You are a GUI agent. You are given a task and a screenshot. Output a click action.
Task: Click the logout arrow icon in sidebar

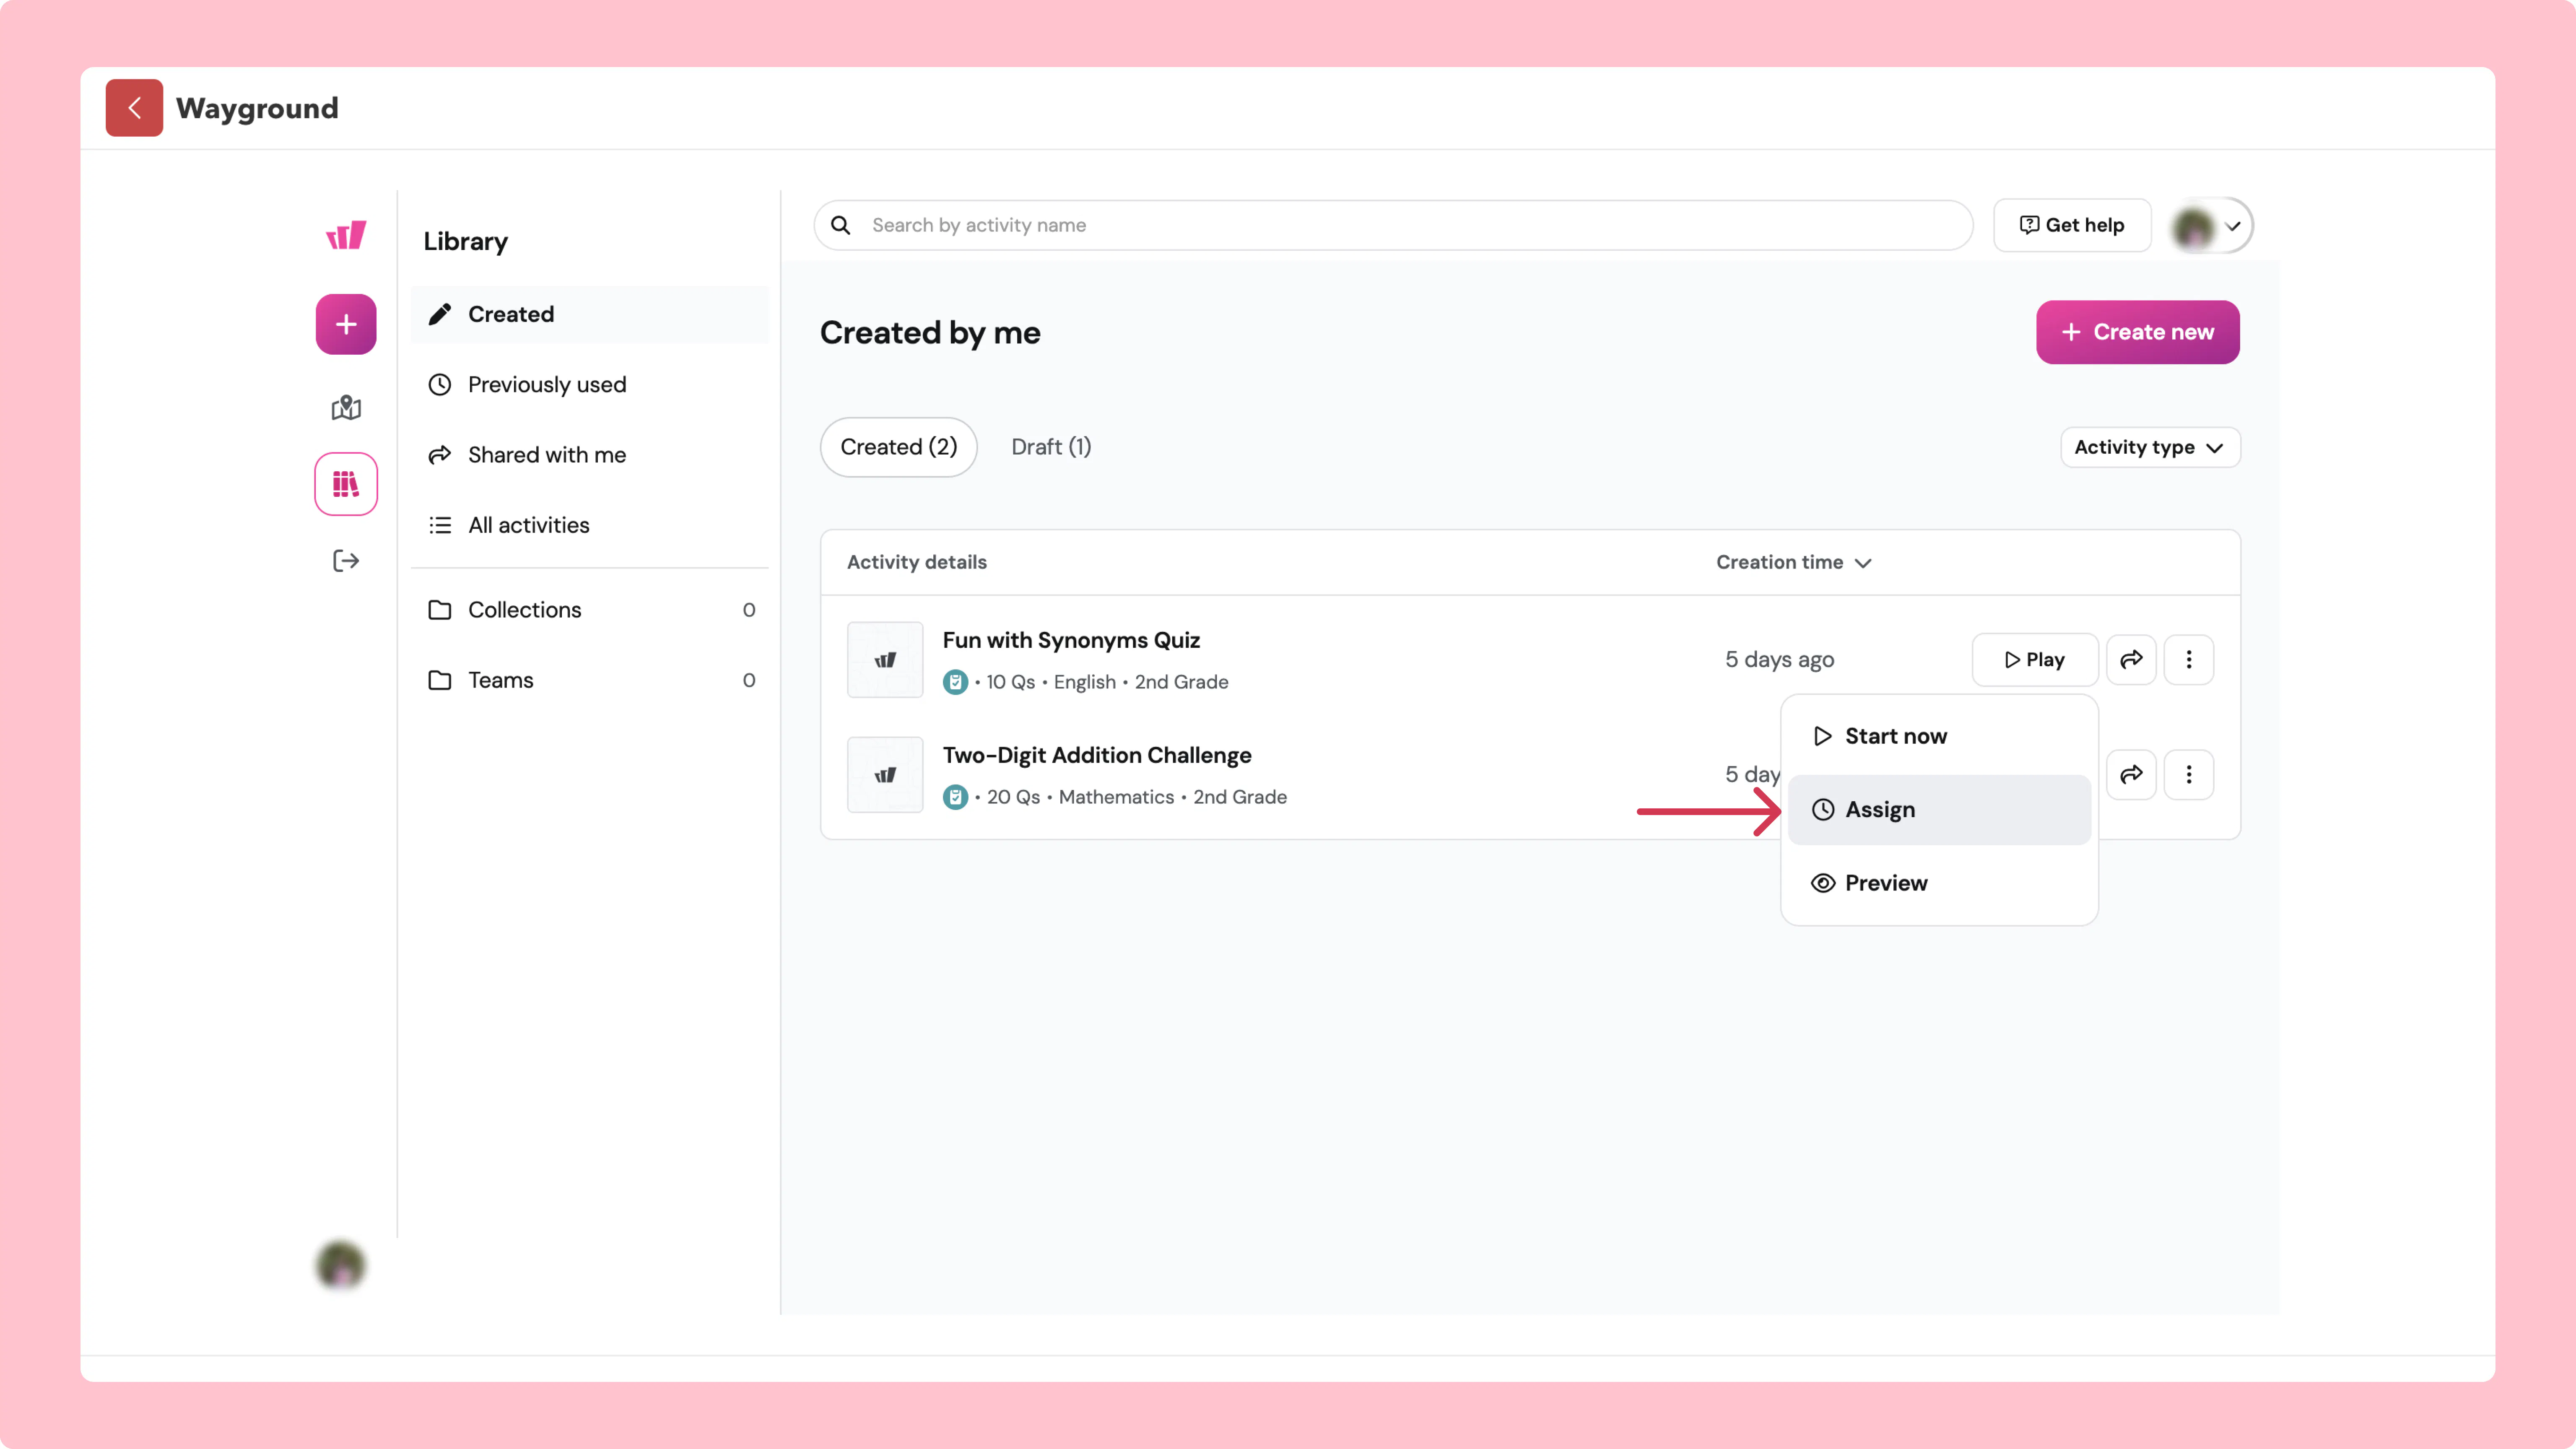click(346, 560)
